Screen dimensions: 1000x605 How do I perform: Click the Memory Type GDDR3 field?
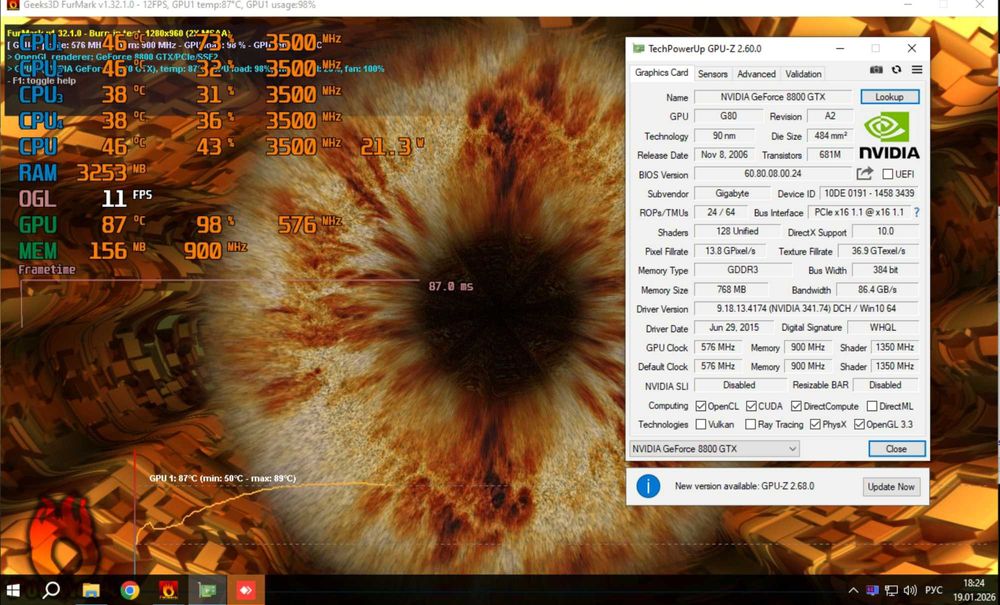point(742,270)
